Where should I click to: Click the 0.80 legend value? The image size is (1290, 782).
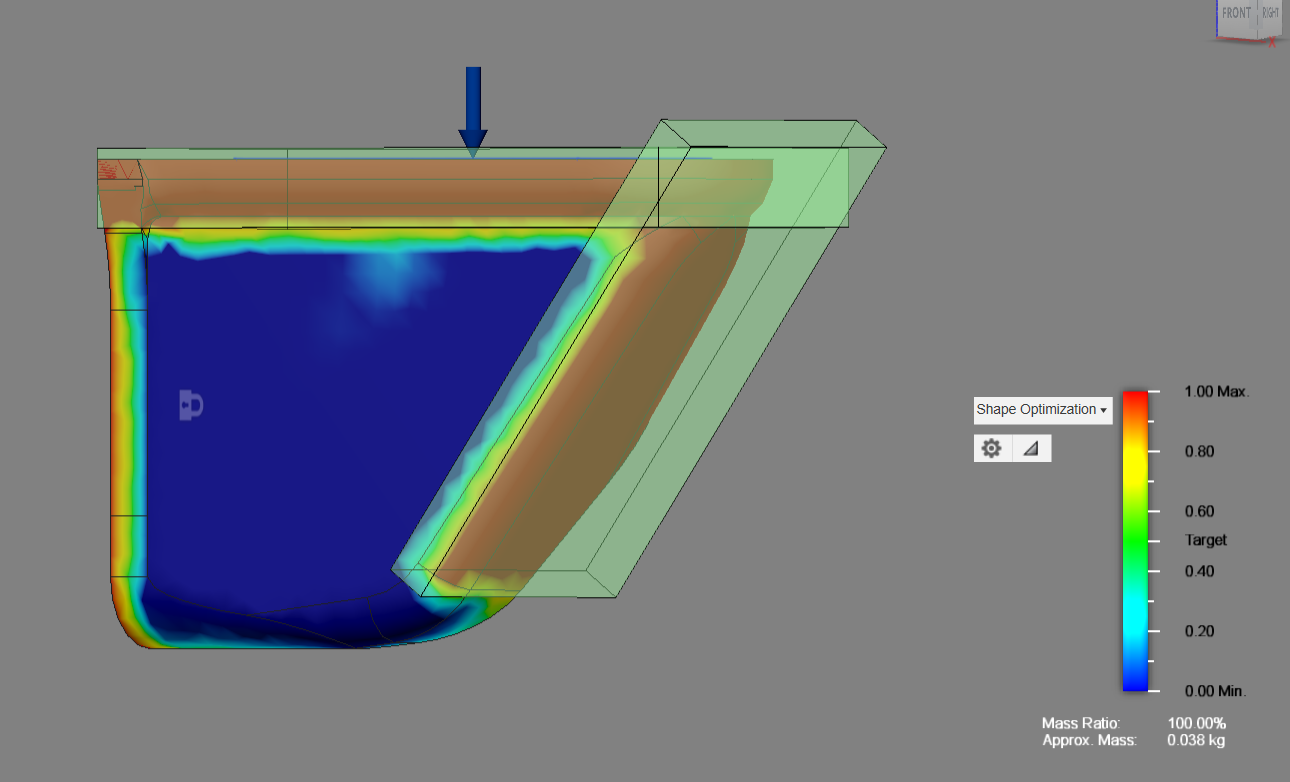click(1198, 451)
